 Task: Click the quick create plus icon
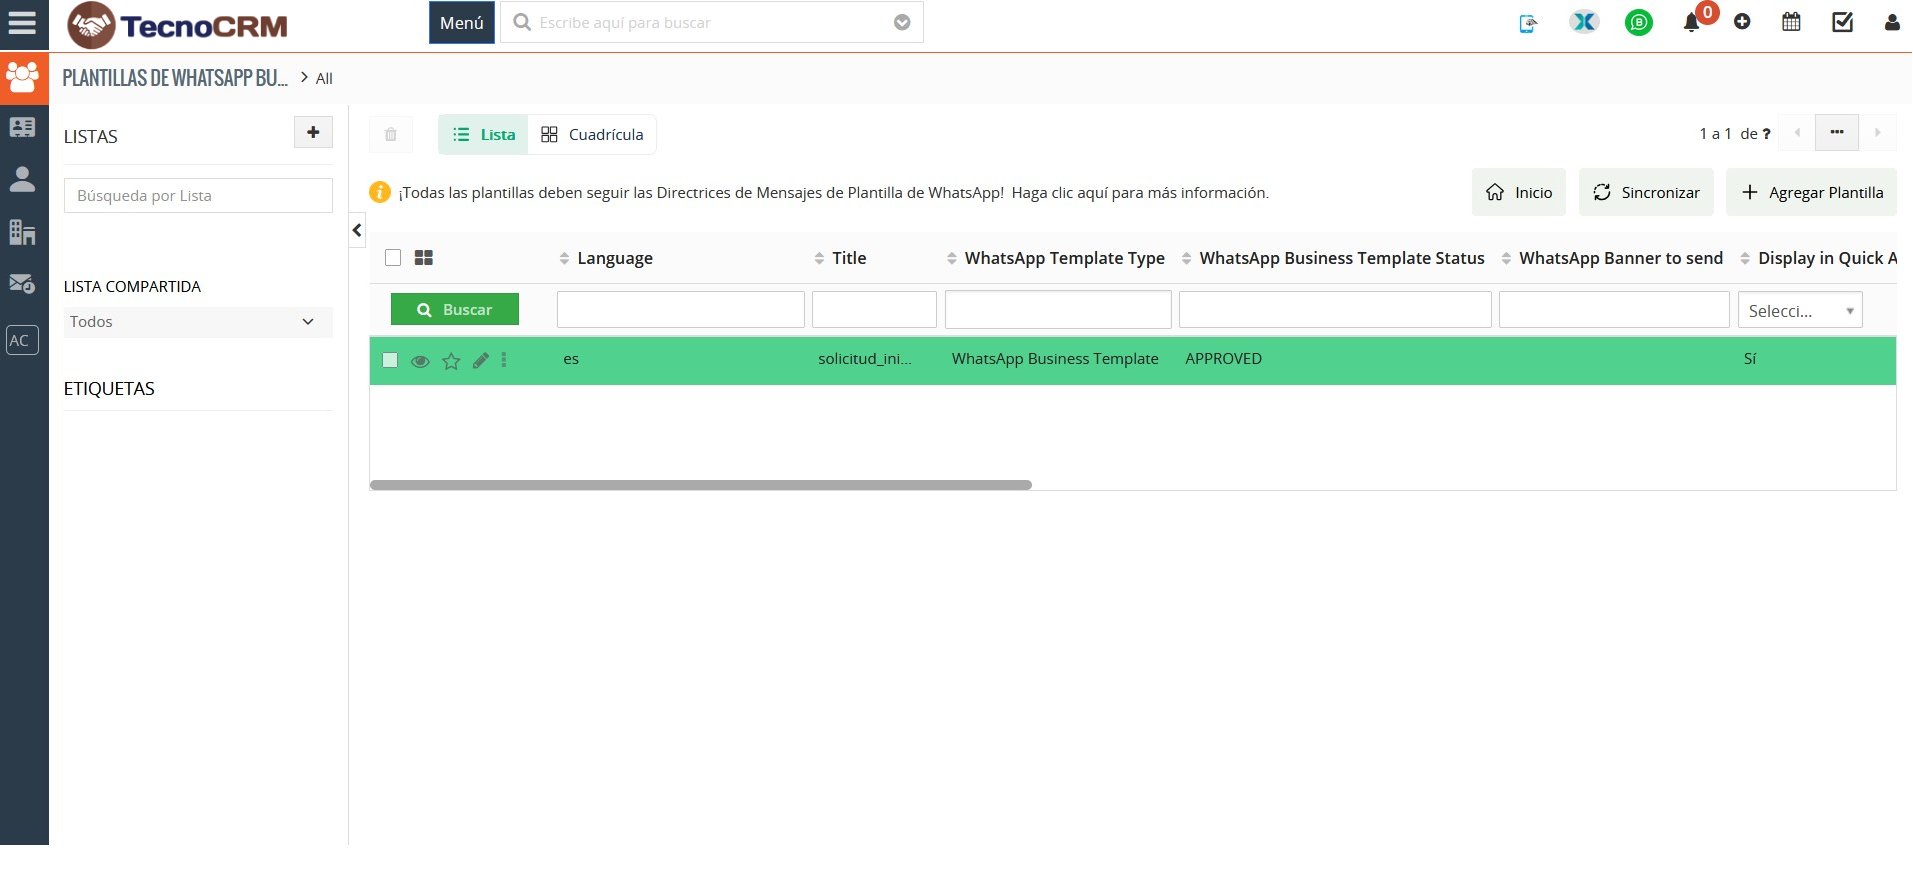1742,22
